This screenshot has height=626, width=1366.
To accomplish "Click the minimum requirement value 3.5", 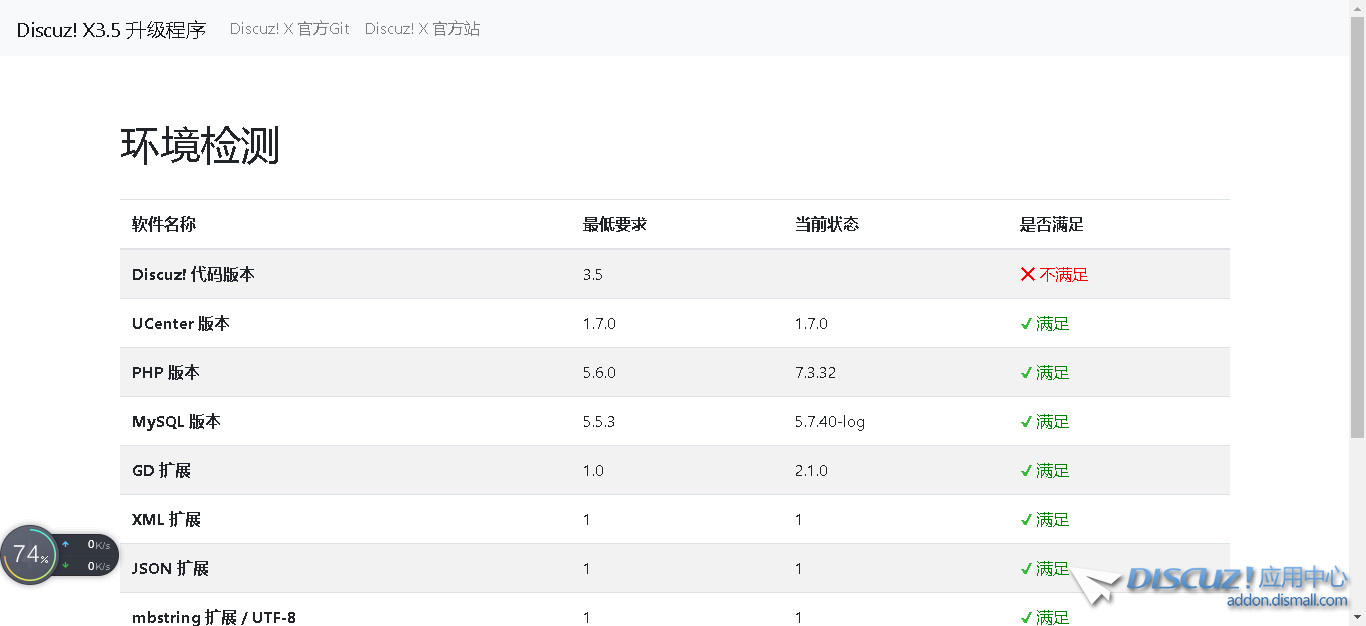I will click(593, 274).
